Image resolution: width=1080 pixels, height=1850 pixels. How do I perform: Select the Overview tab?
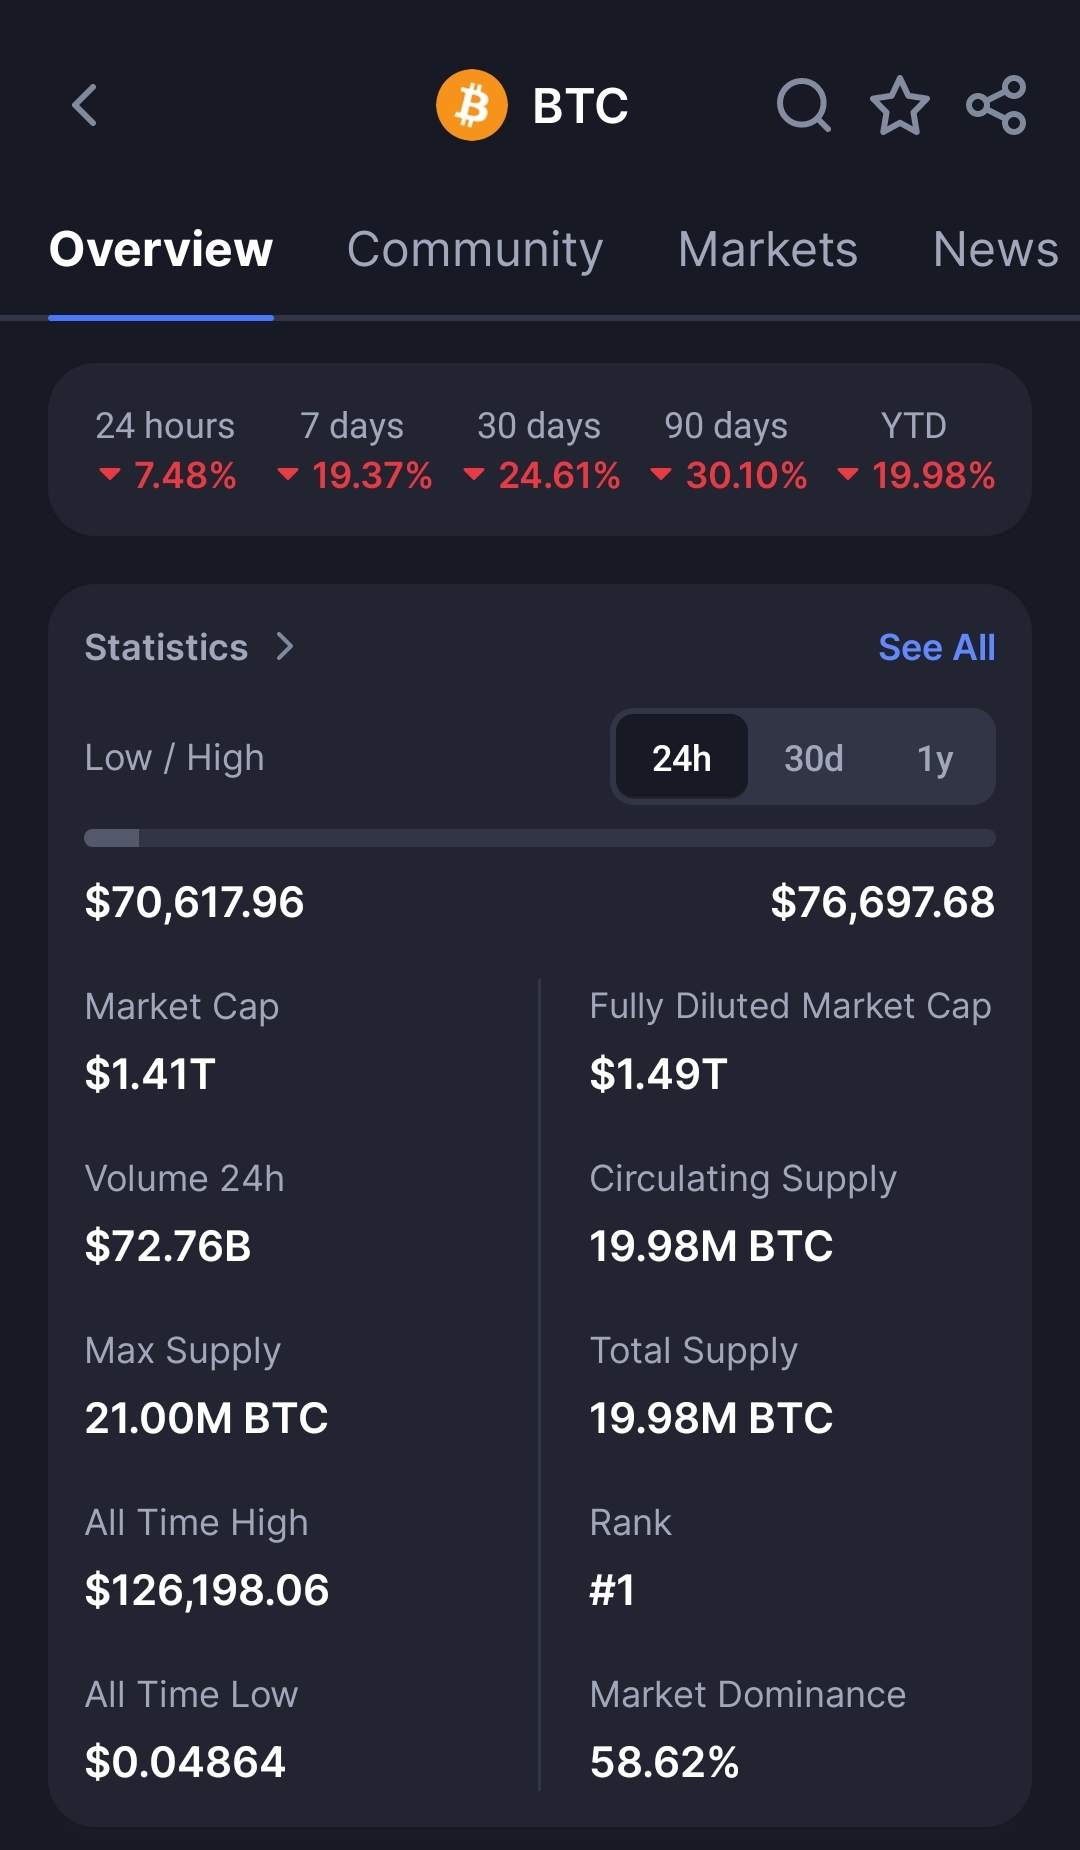[x=161, y=250]
